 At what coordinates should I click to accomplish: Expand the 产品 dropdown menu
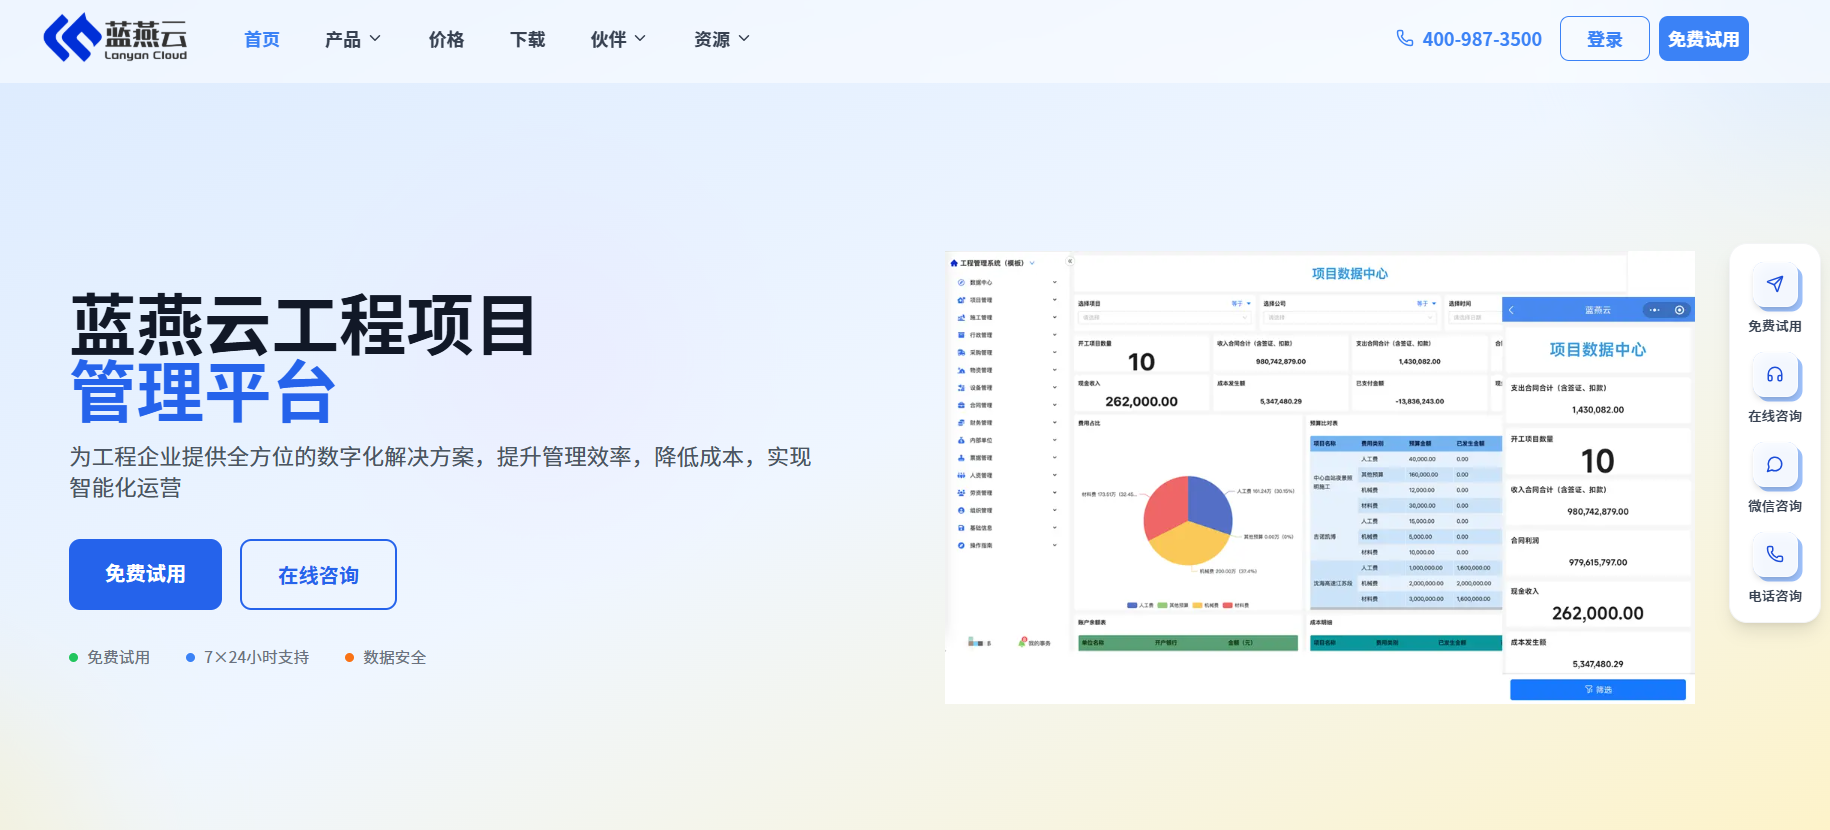[x=353, y=39]
